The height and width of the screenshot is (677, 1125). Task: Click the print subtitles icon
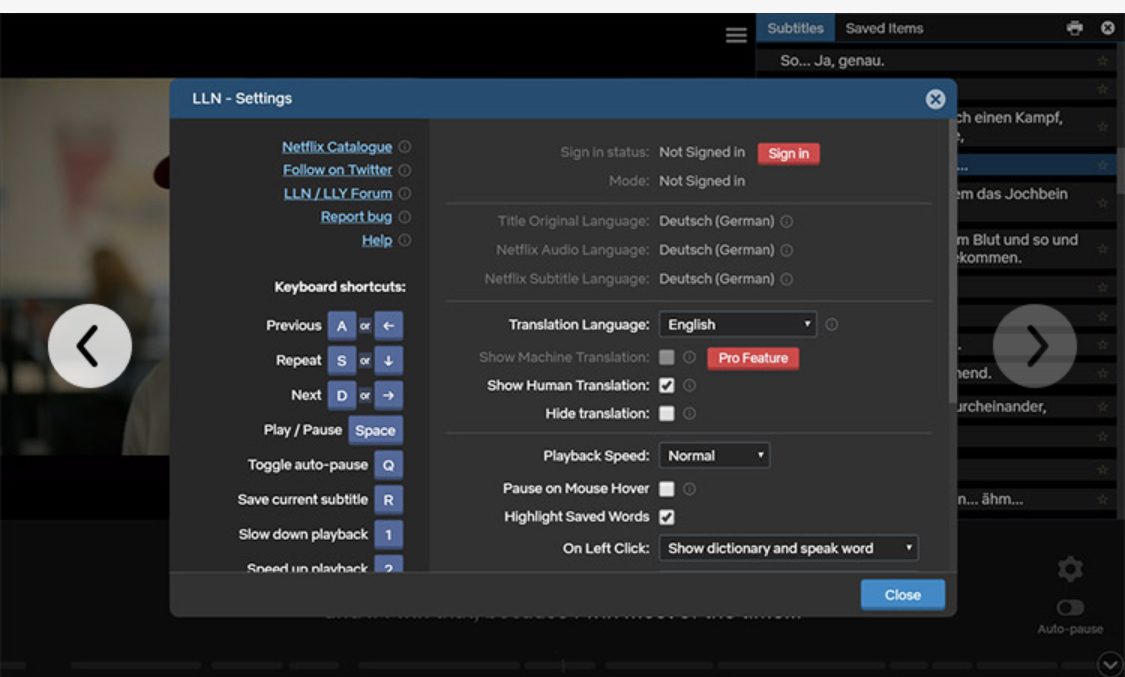(x=1075, y=28)
